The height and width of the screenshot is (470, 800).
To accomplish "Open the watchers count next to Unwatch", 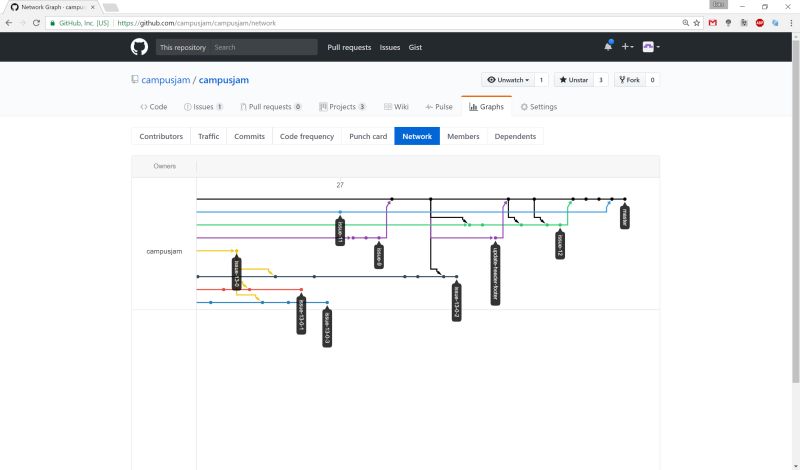I will [x=541, y=80].
